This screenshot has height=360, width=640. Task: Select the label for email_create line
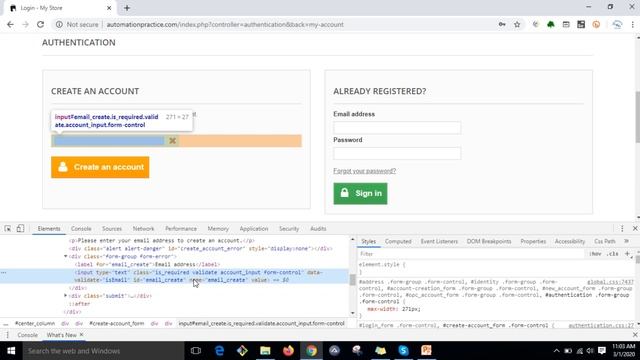coord(147,264)
